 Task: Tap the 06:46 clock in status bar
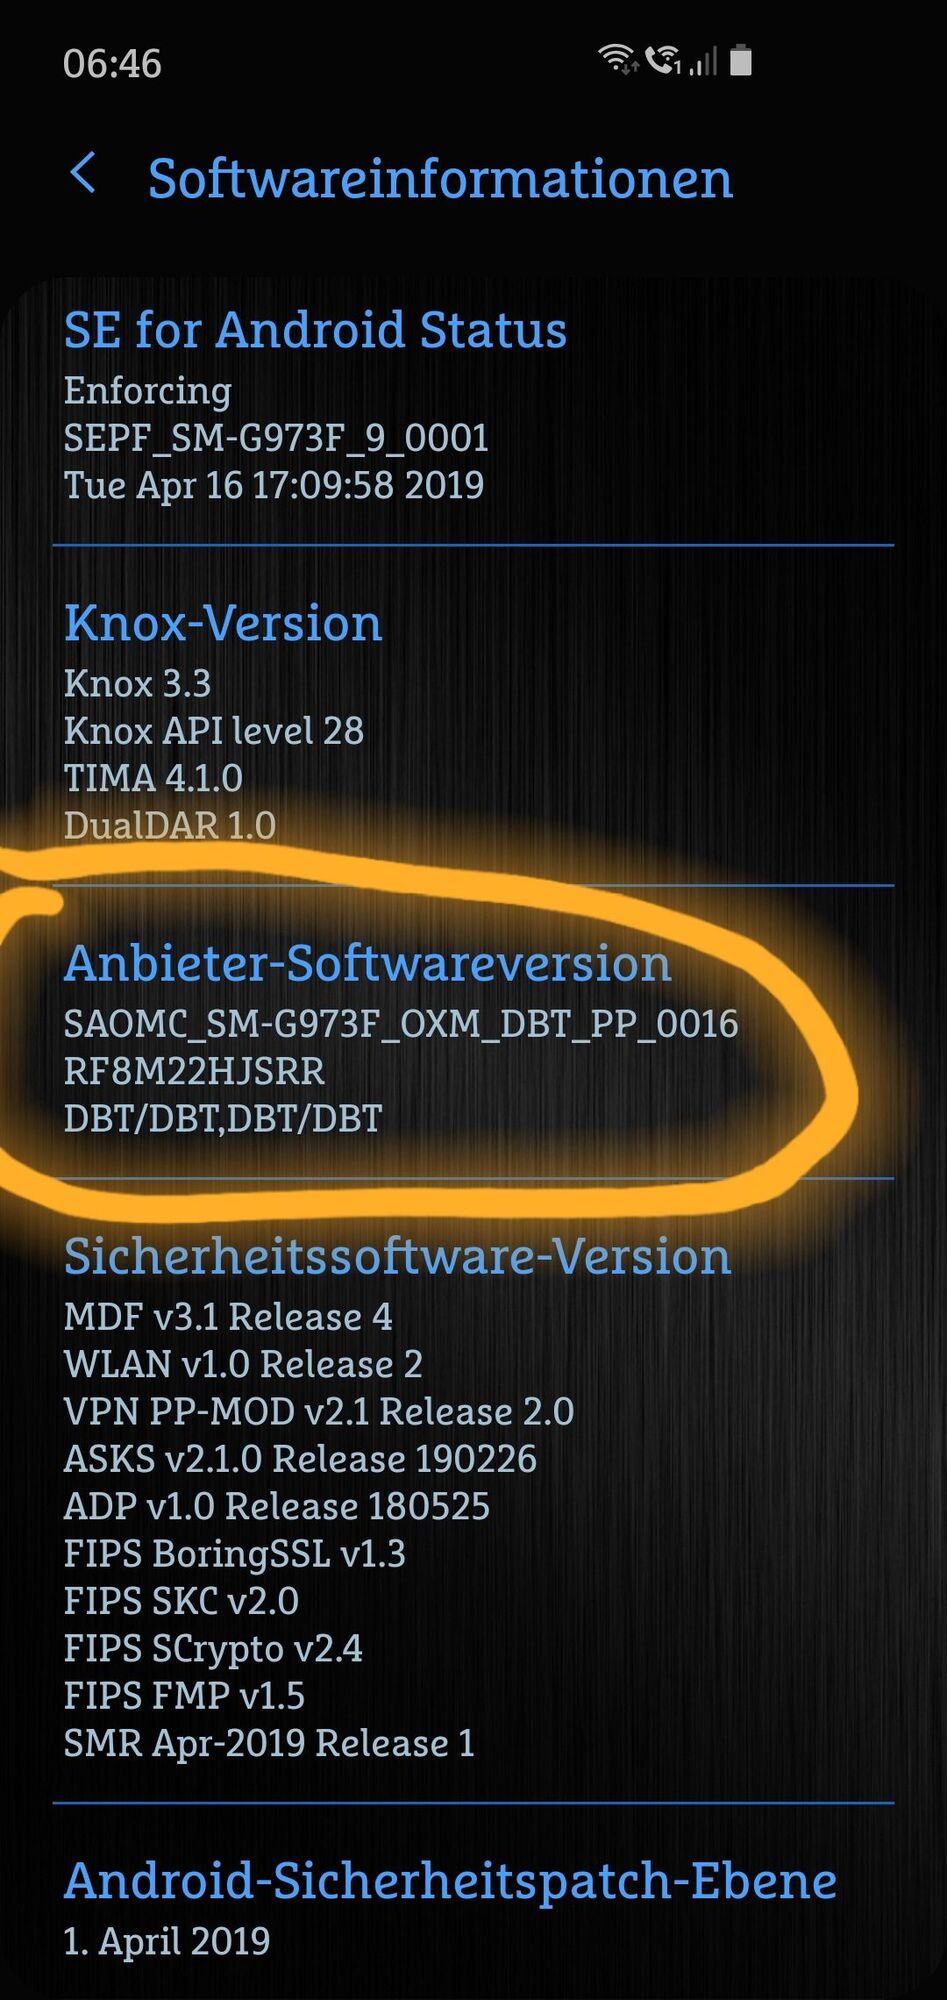click(x=112, y=63)
